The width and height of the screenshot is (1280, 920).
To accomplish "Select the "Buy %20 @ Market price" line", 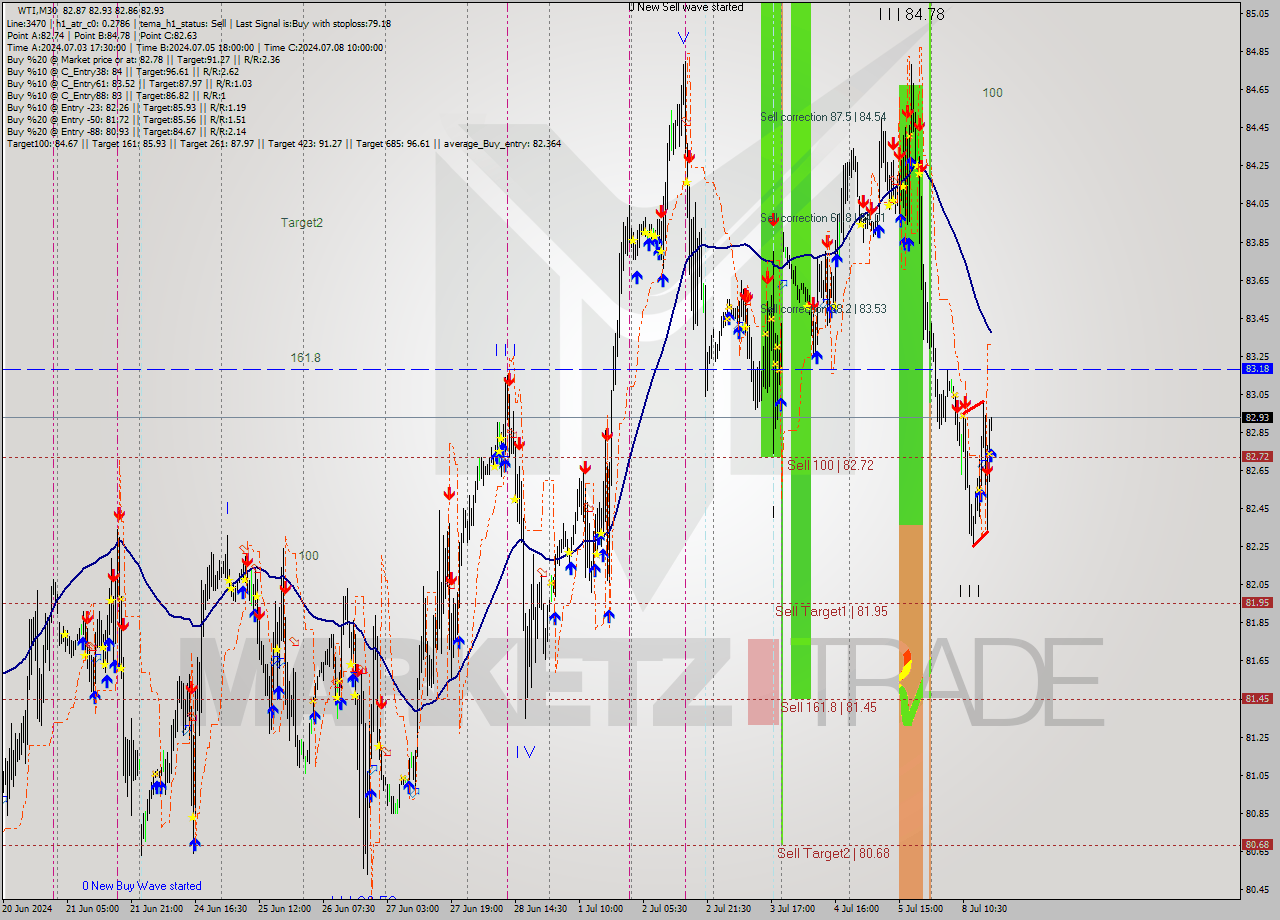I will (143, 59).
